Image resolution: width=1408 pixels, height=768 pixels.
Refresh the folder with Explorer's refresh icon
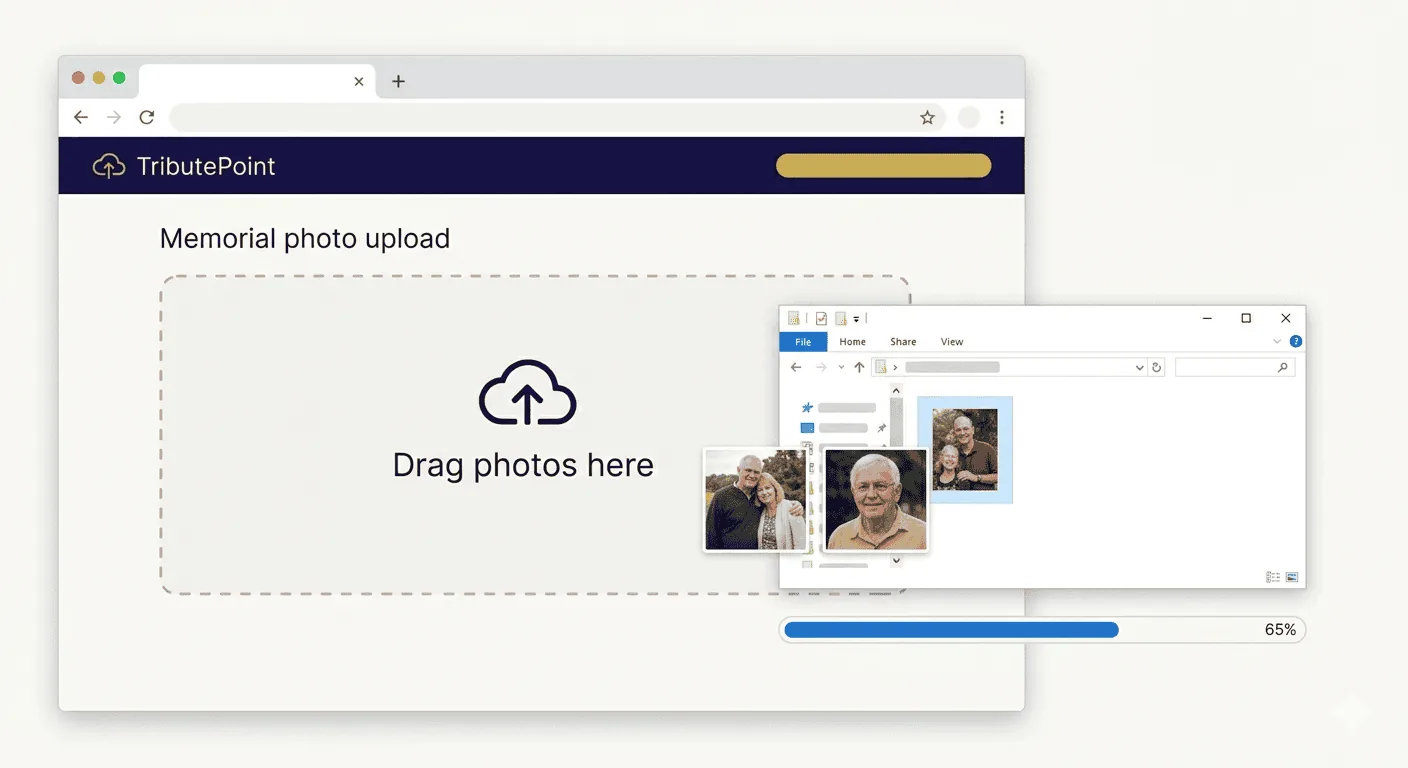(1157, 367)
